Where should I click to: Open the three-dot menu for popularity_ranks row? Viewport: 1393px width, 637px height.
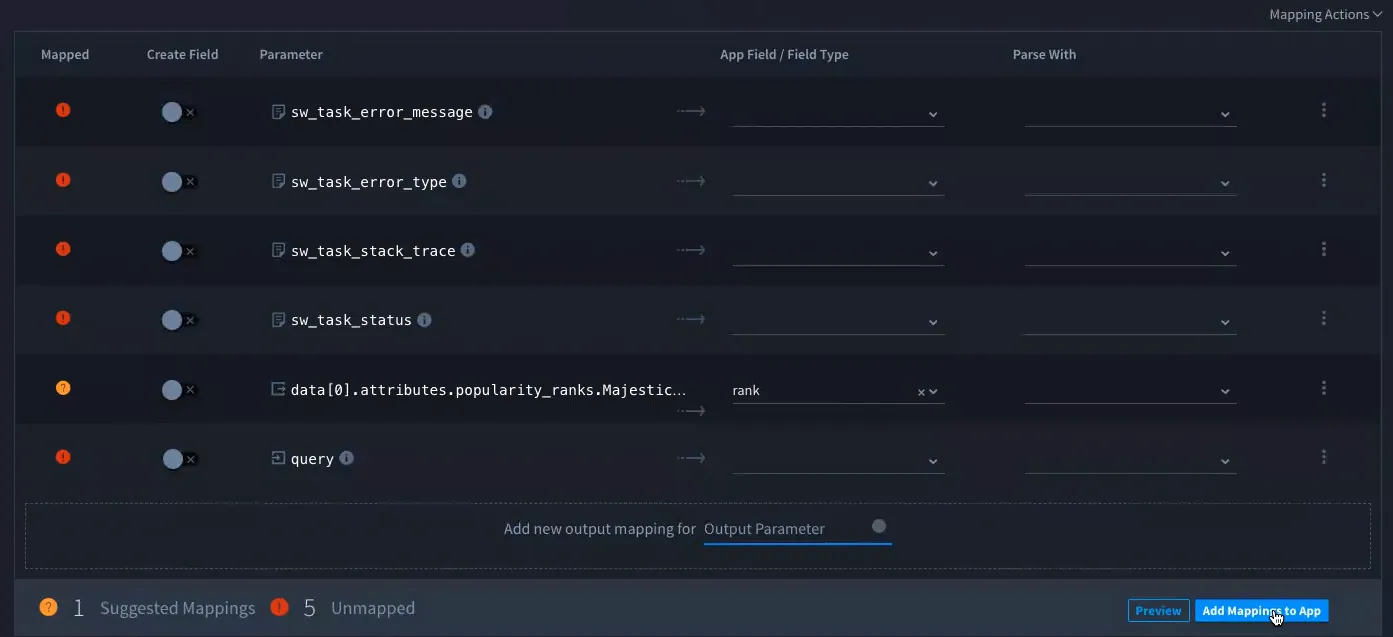coord(1323,388)
